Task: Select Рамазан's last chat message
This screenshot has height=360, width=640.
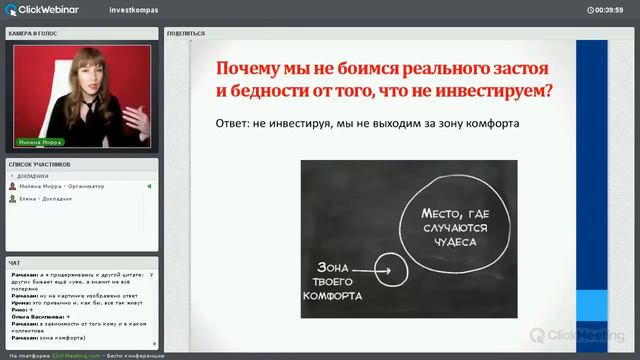Action: 49,338
